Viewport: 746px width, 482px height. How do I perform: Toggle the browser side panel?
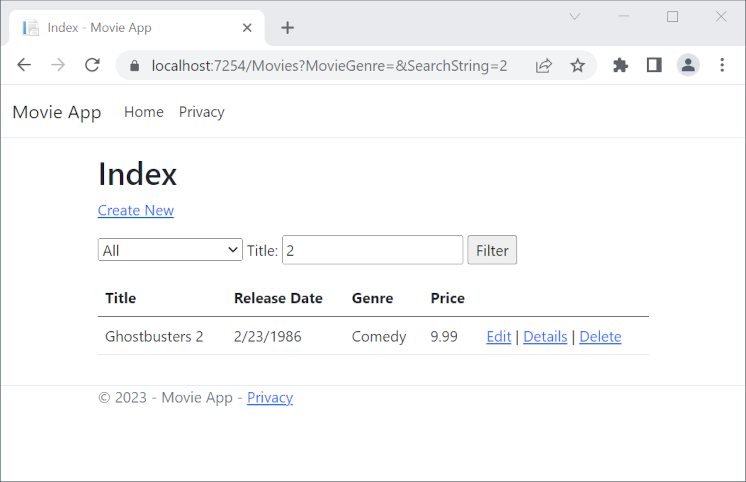[654, 65]
